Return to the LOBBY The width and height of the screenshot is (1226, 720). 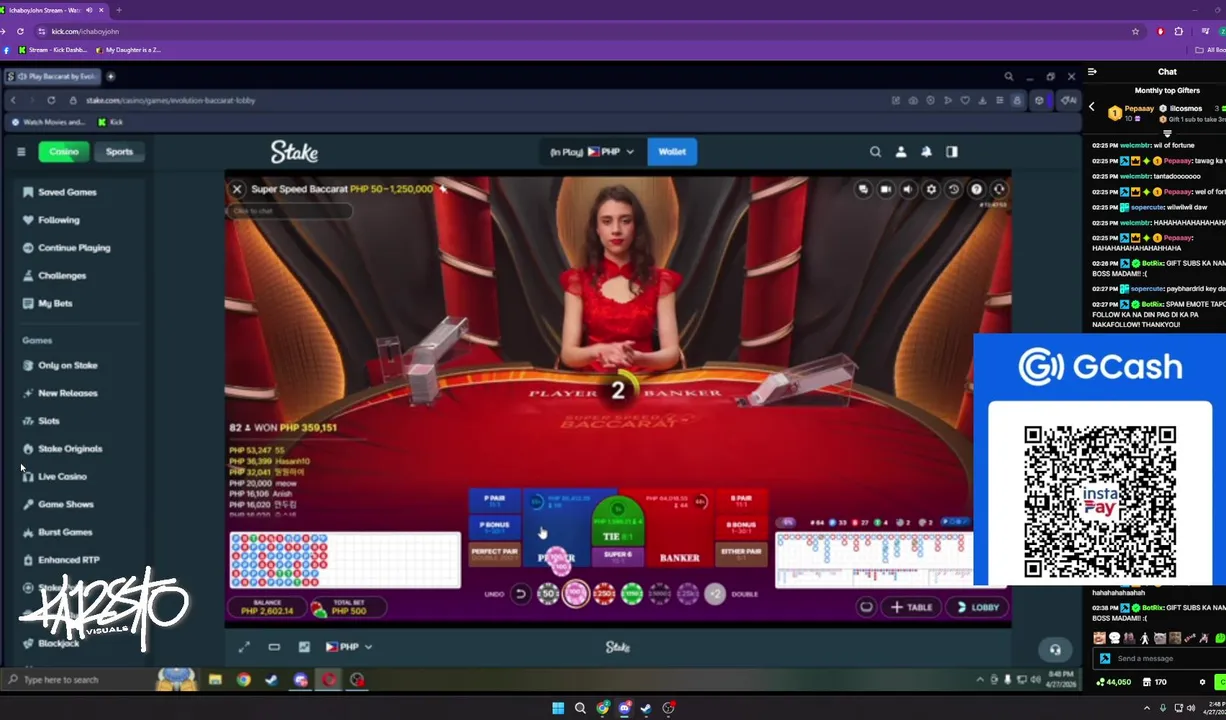977,607
